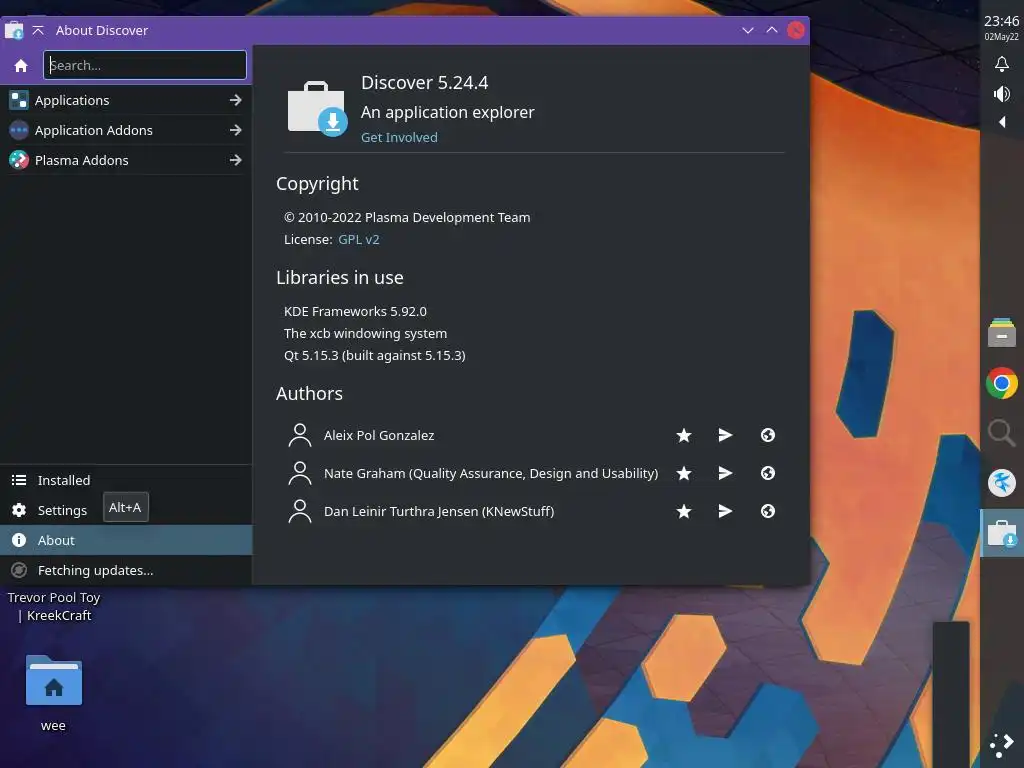Click star icon for Nate Graham

click(684, 473)
